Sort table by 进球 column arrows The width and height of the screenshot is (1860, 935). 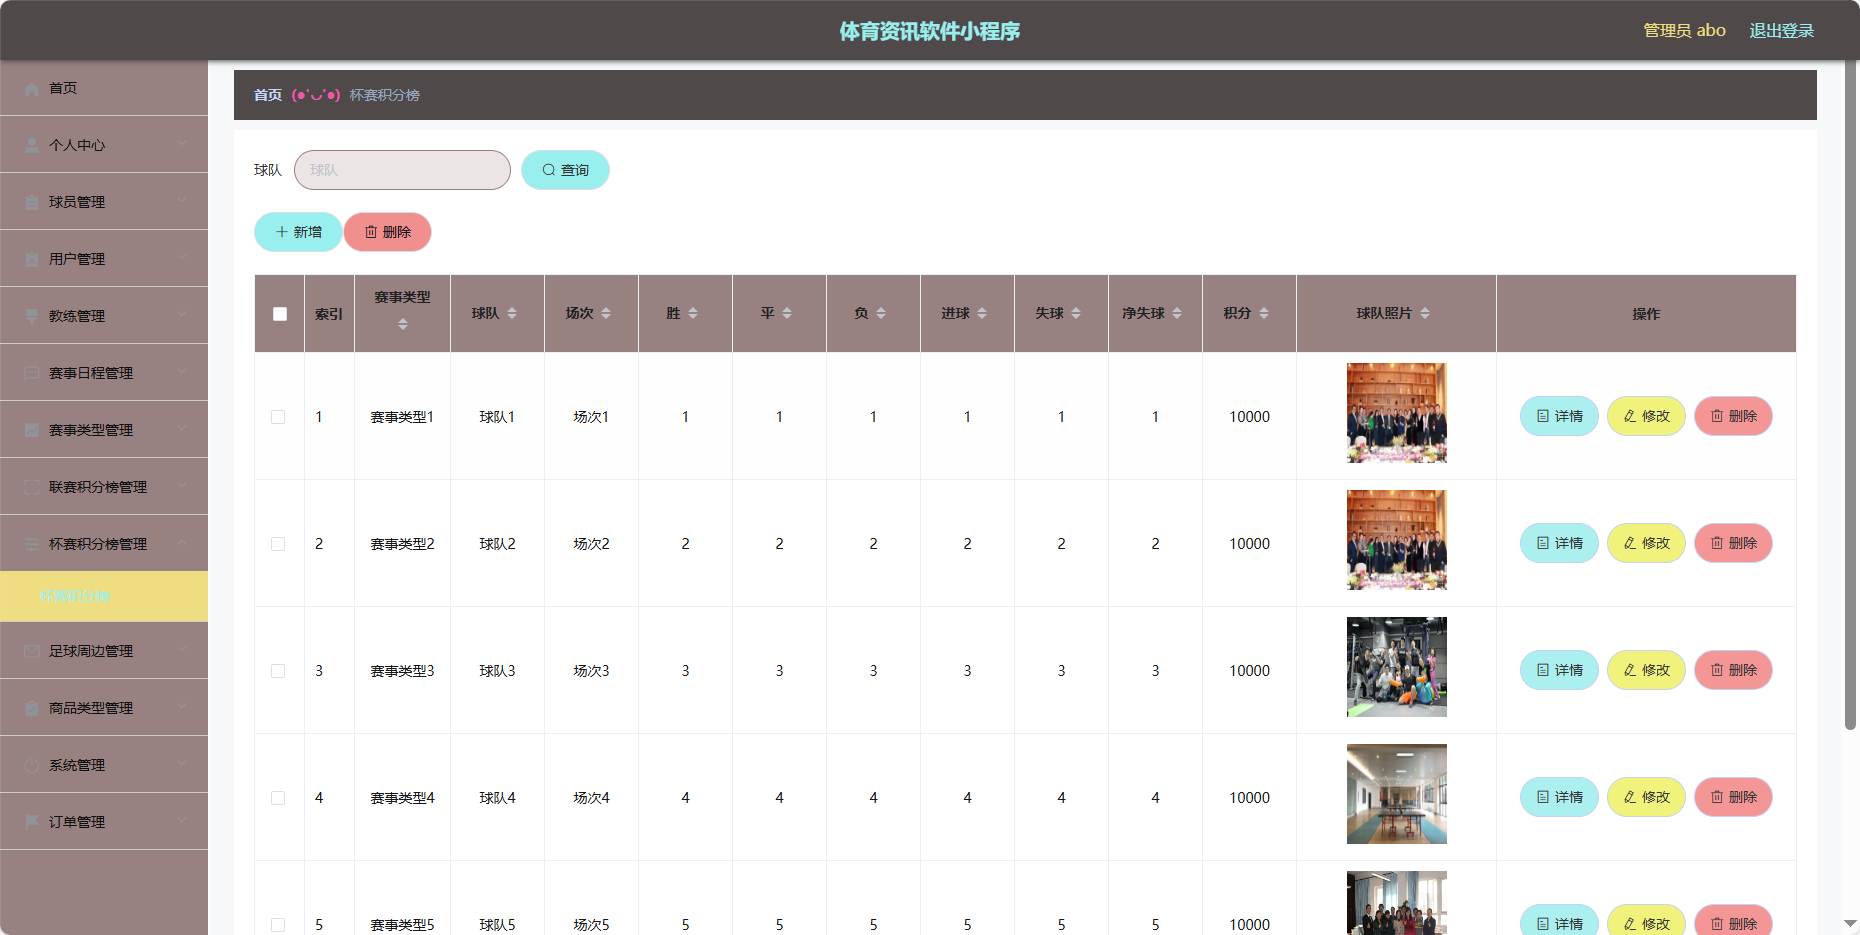pyautogui.click(x=982, y=314)
